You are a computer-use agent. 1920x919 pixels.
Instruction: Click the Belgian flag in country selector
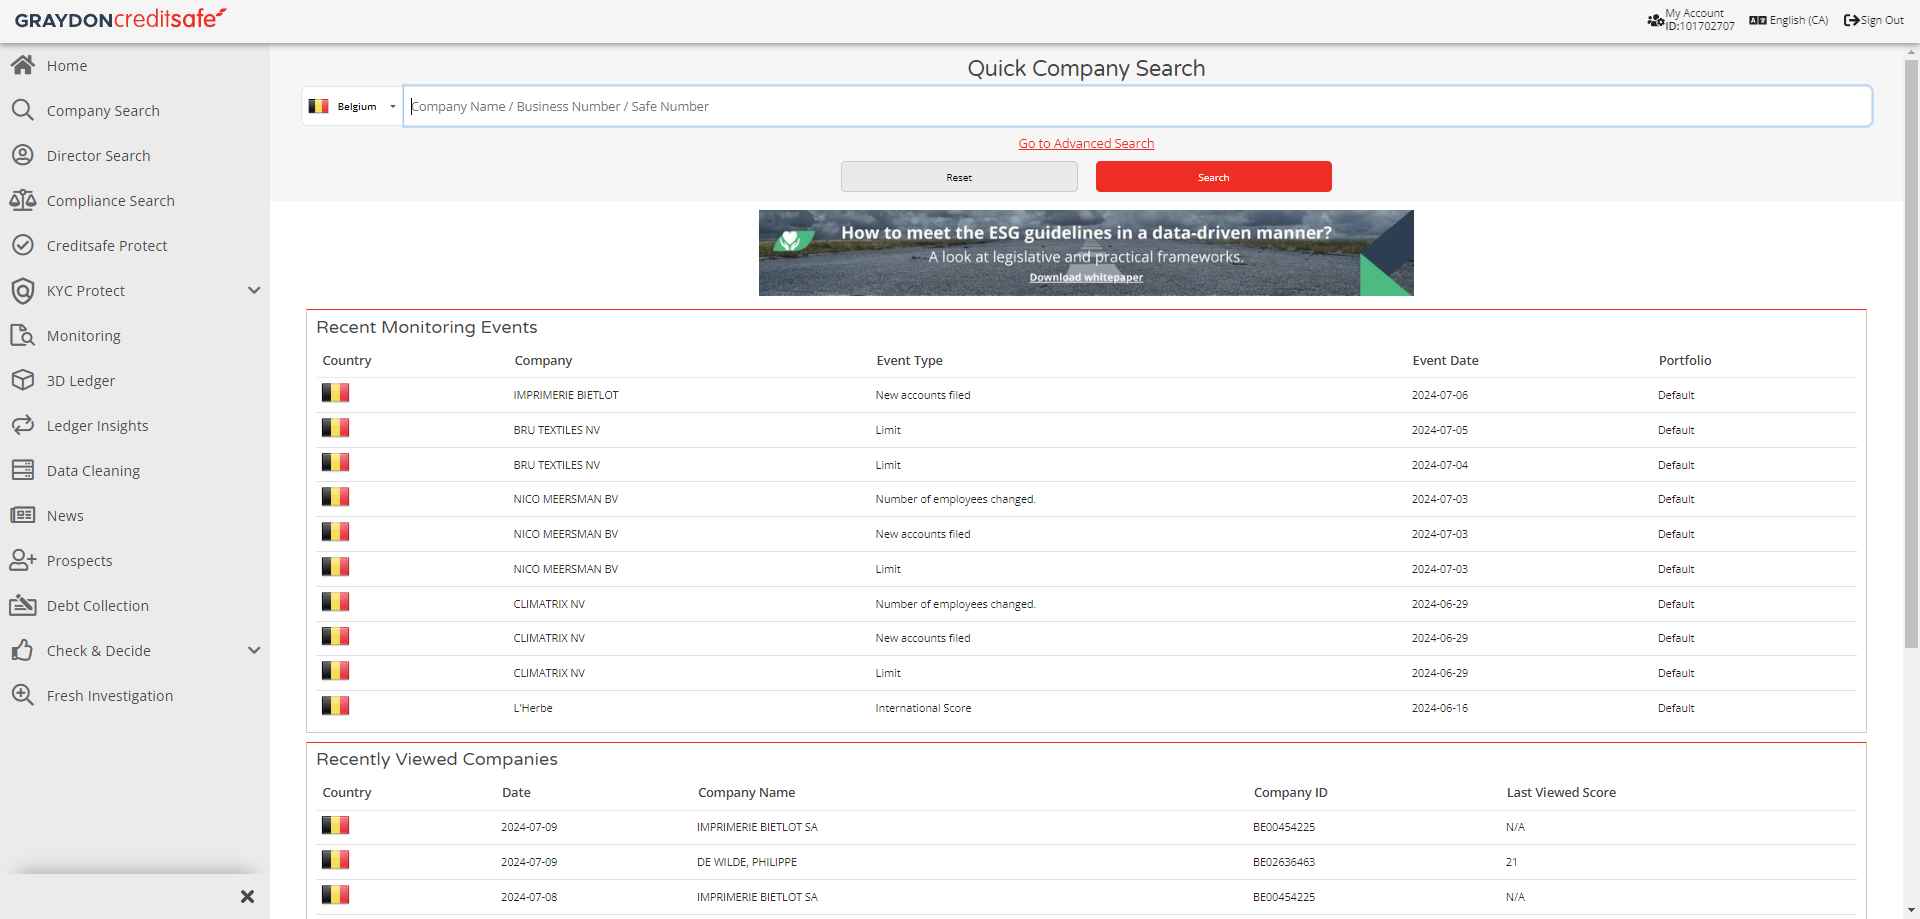point(319,106)
